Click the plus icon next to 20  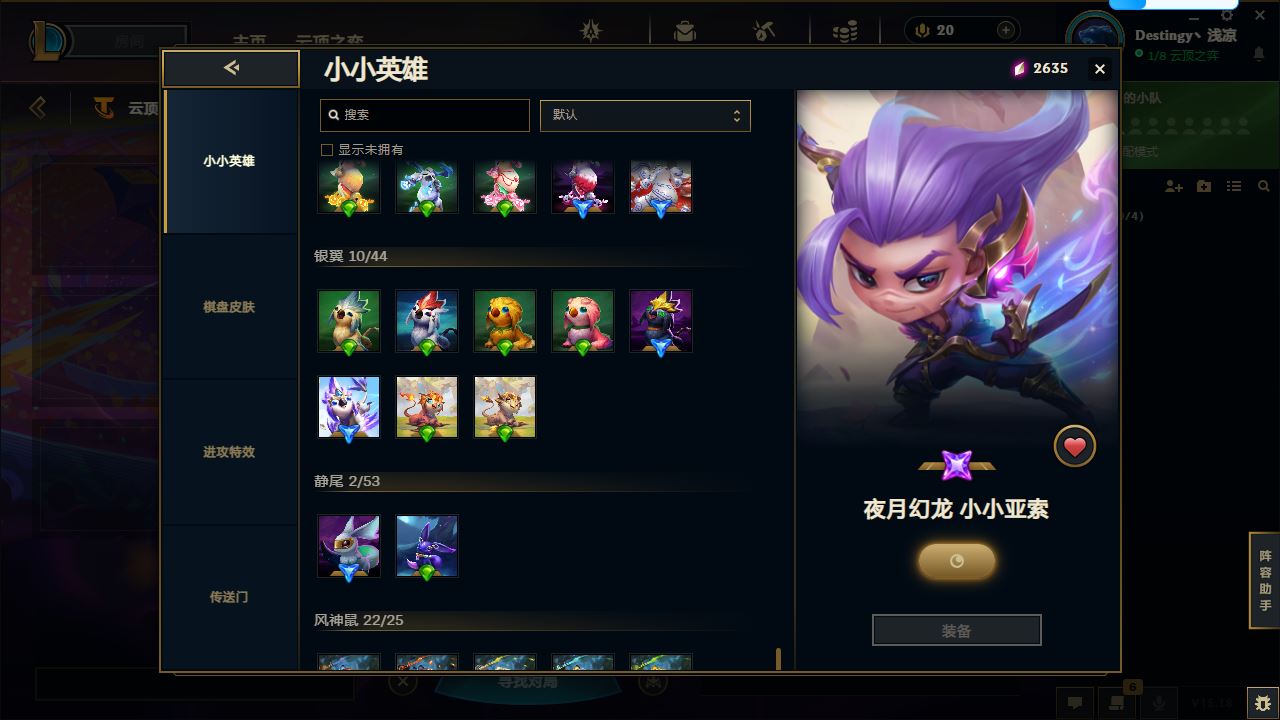click(x=1006, y=31)
